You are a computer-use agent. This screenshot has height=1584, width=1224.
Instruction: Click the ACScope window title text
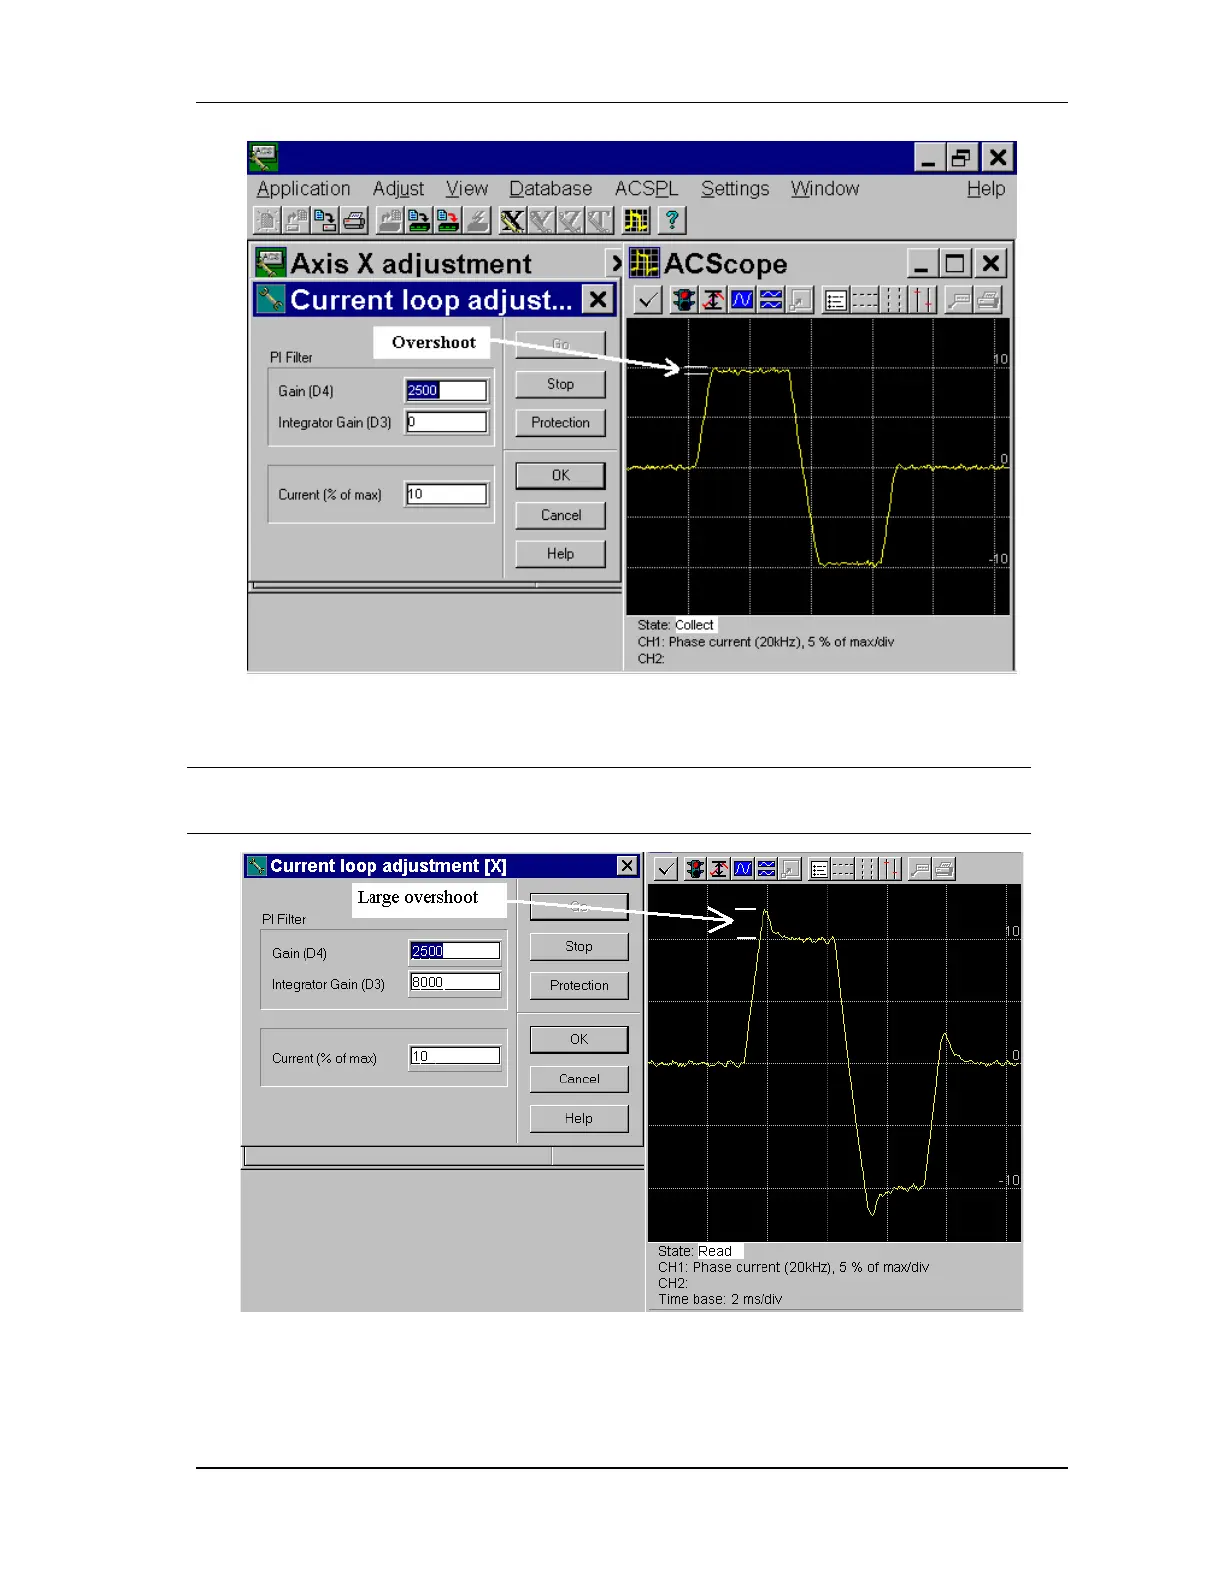click(x=725, y=264)
